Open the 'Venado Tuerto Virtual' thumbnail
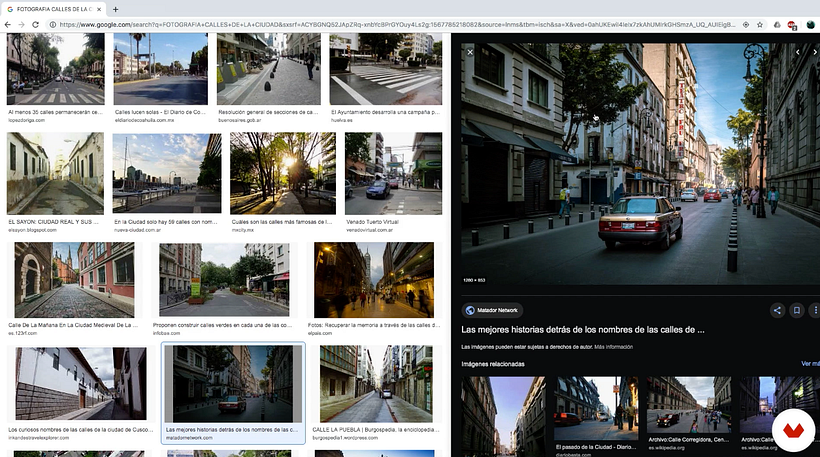 click(393, 173)
